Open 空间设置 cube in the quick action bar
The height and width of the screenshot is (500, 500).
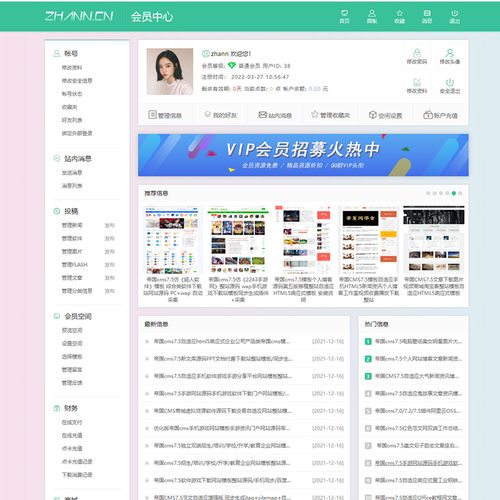pos(385,115)
